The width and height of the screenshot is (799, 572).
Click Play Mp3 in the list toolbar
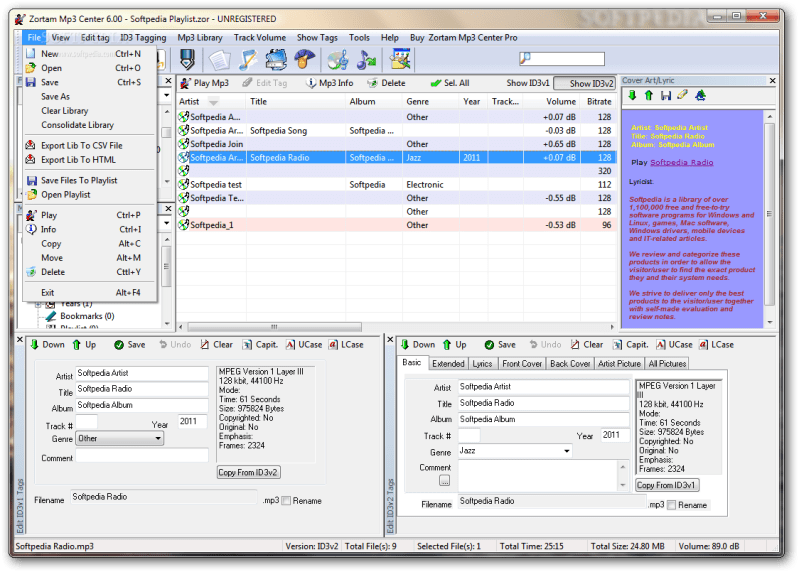click(205, 83)
